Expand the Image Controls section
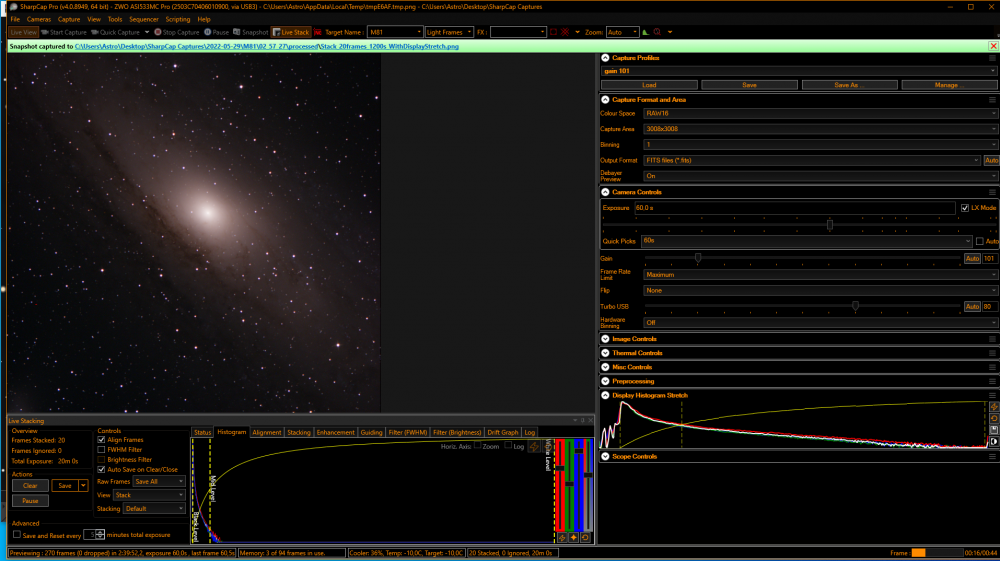The width and height of the screenshot is (1000, 561). [x=605, y=339]
